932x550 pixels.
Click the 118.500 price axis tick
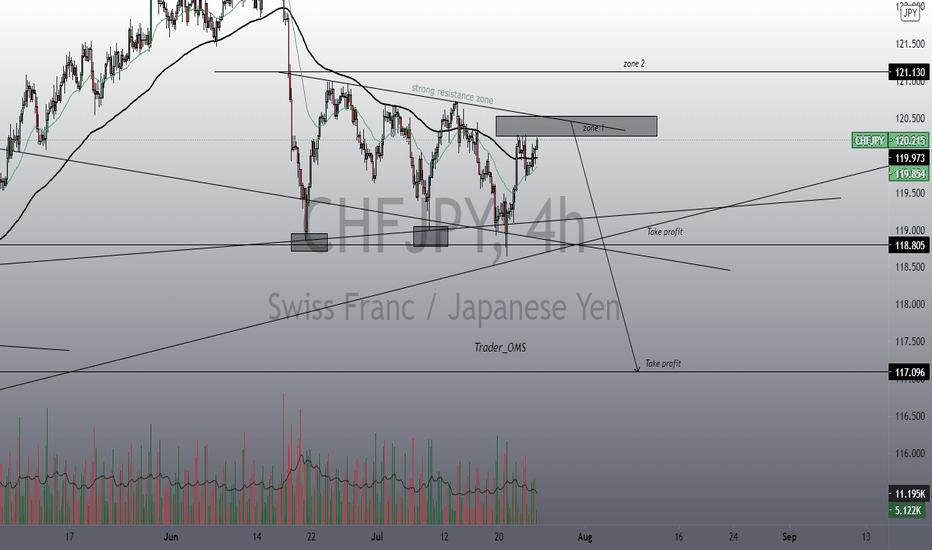point(909,267)
